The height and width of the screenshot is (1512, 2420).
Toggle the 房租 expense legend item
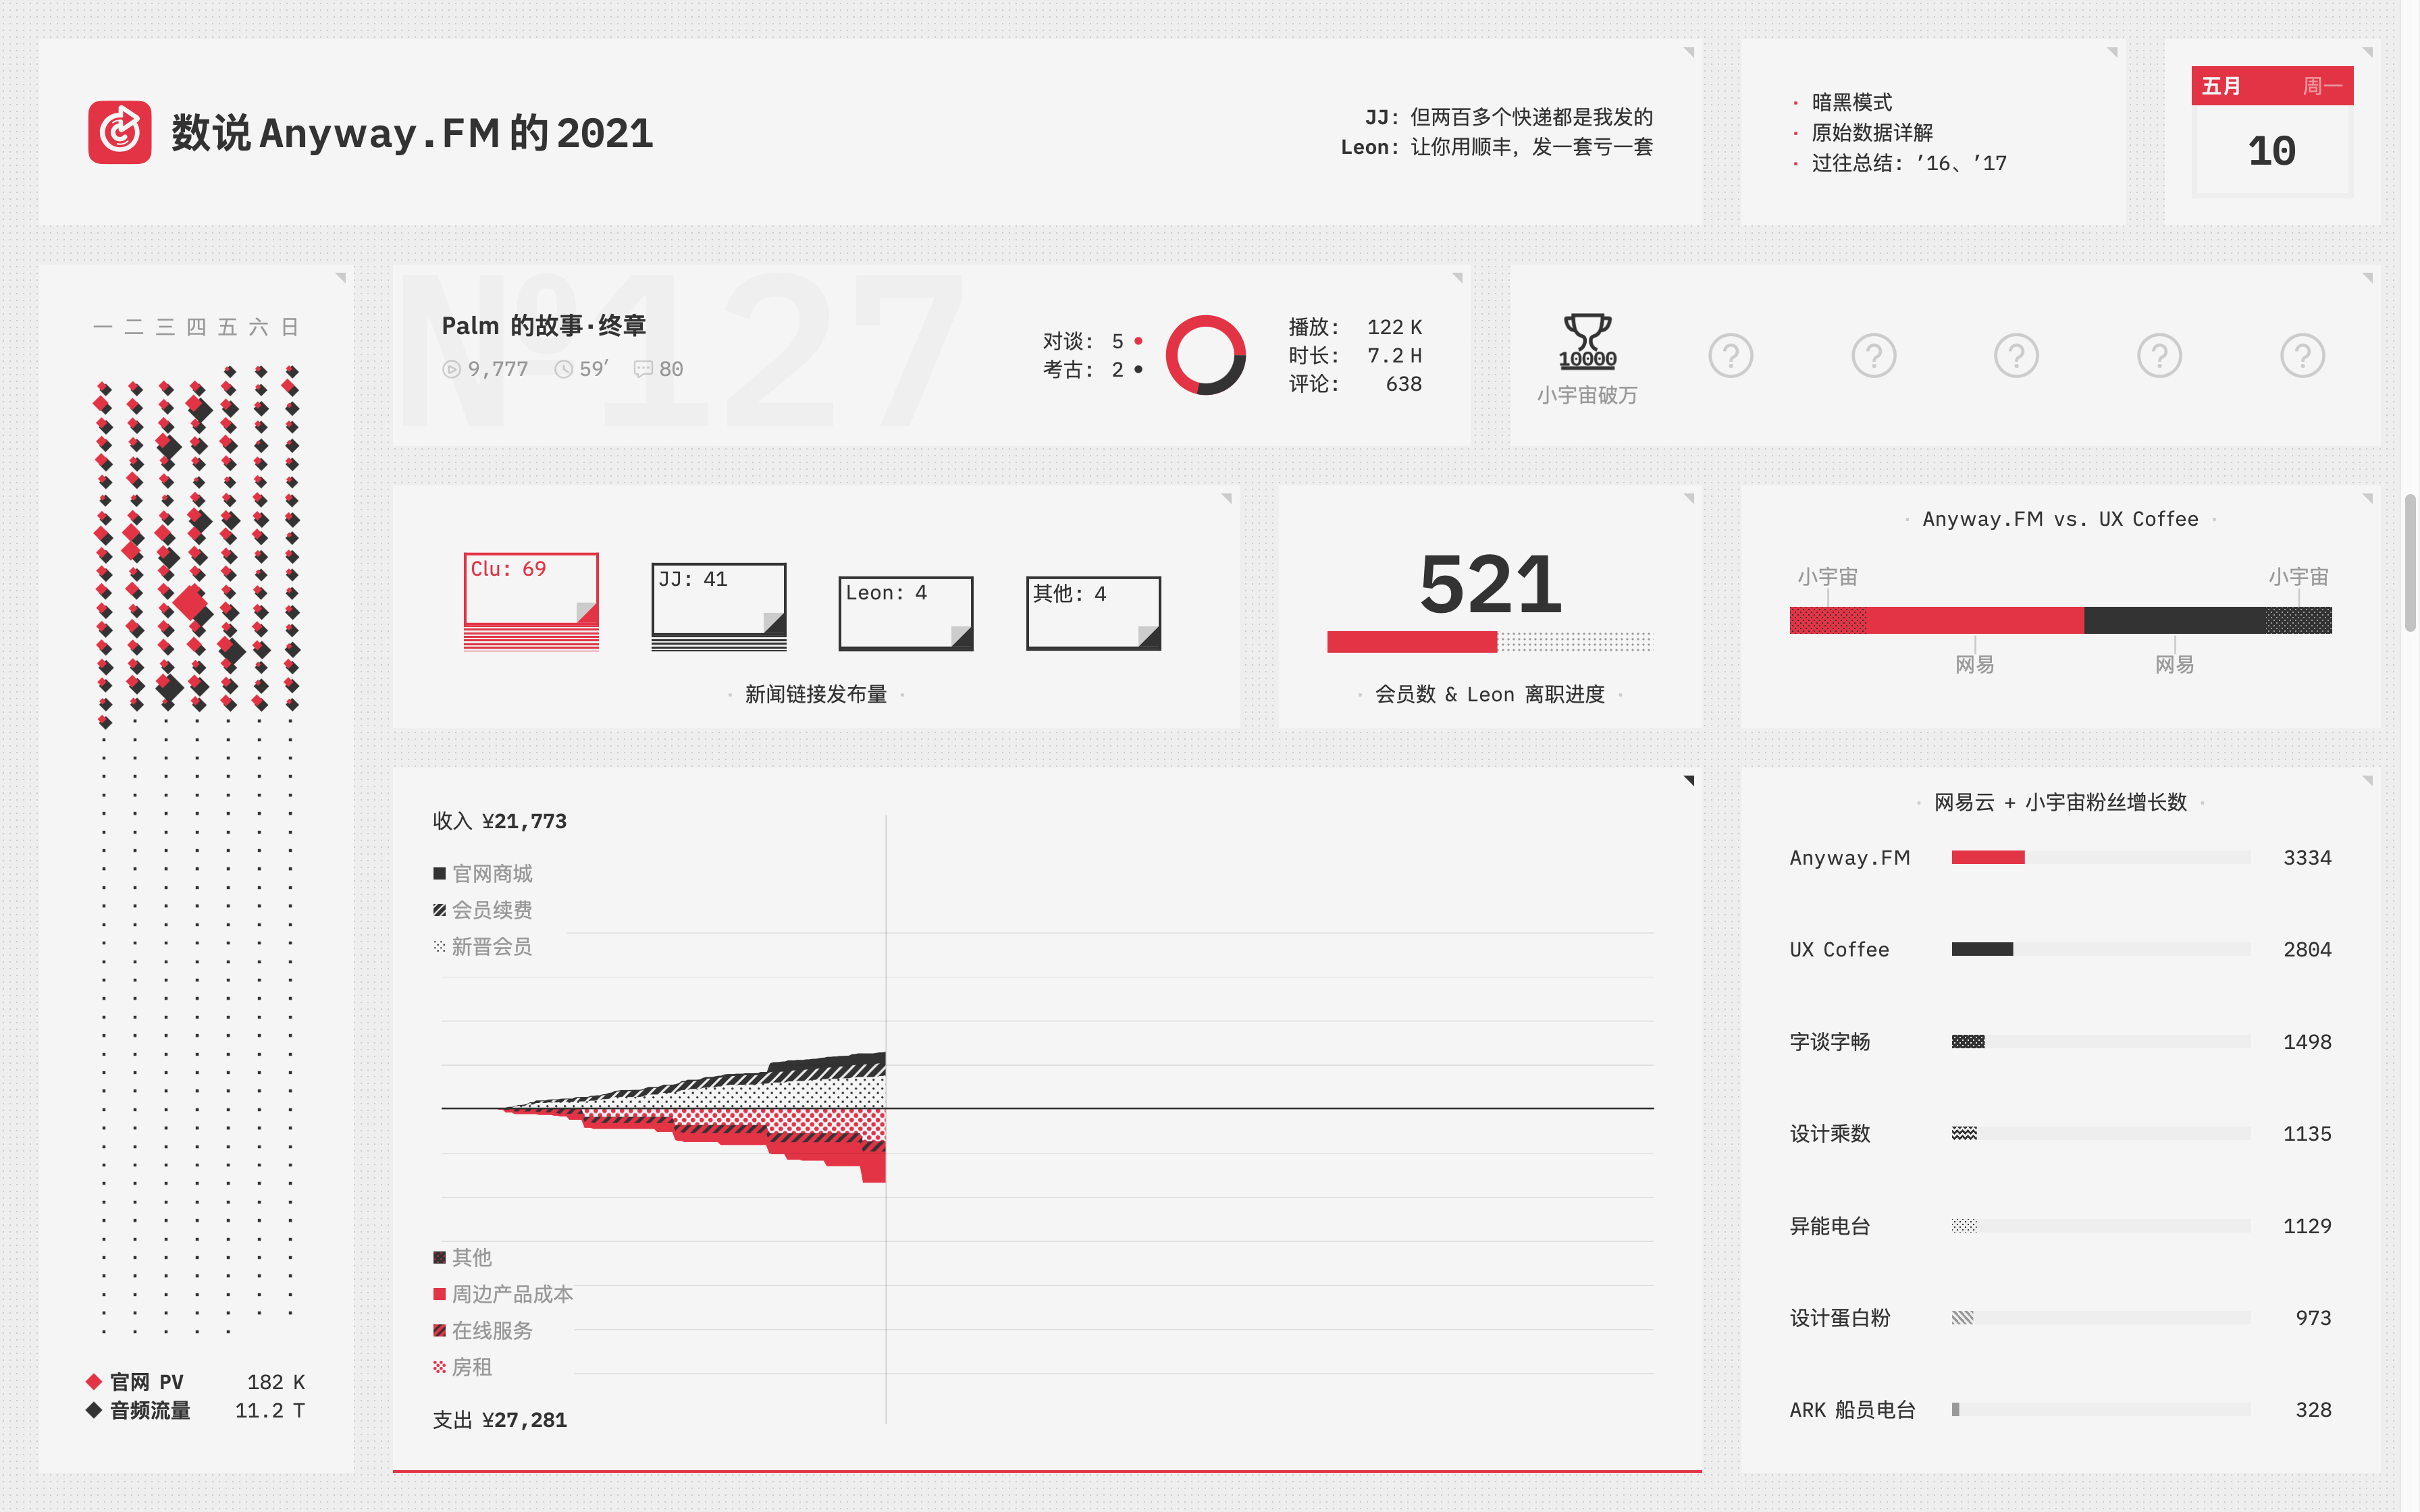click(x=463, y=1367)
